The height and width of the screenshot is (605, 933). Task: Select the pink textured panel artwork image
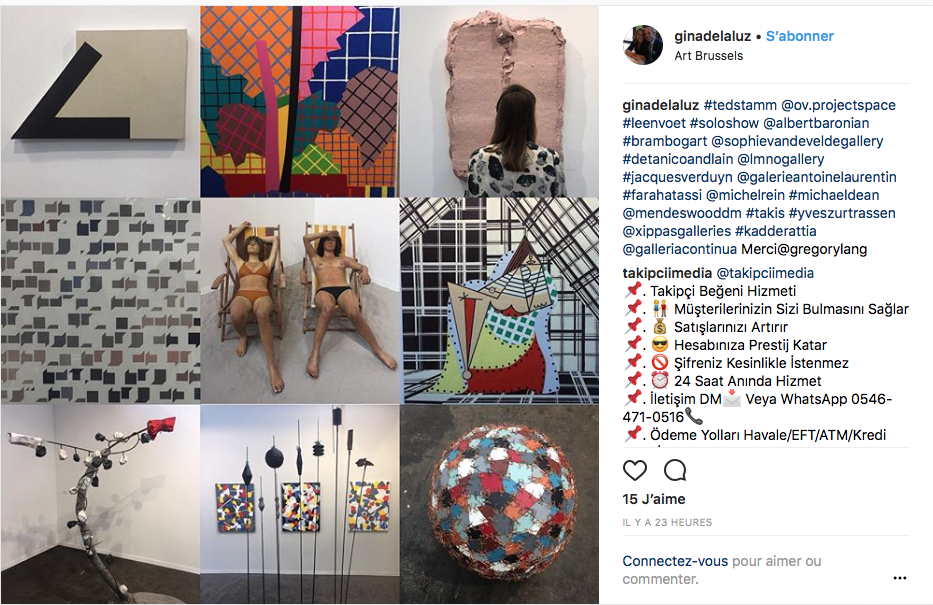tap(499, 102)
